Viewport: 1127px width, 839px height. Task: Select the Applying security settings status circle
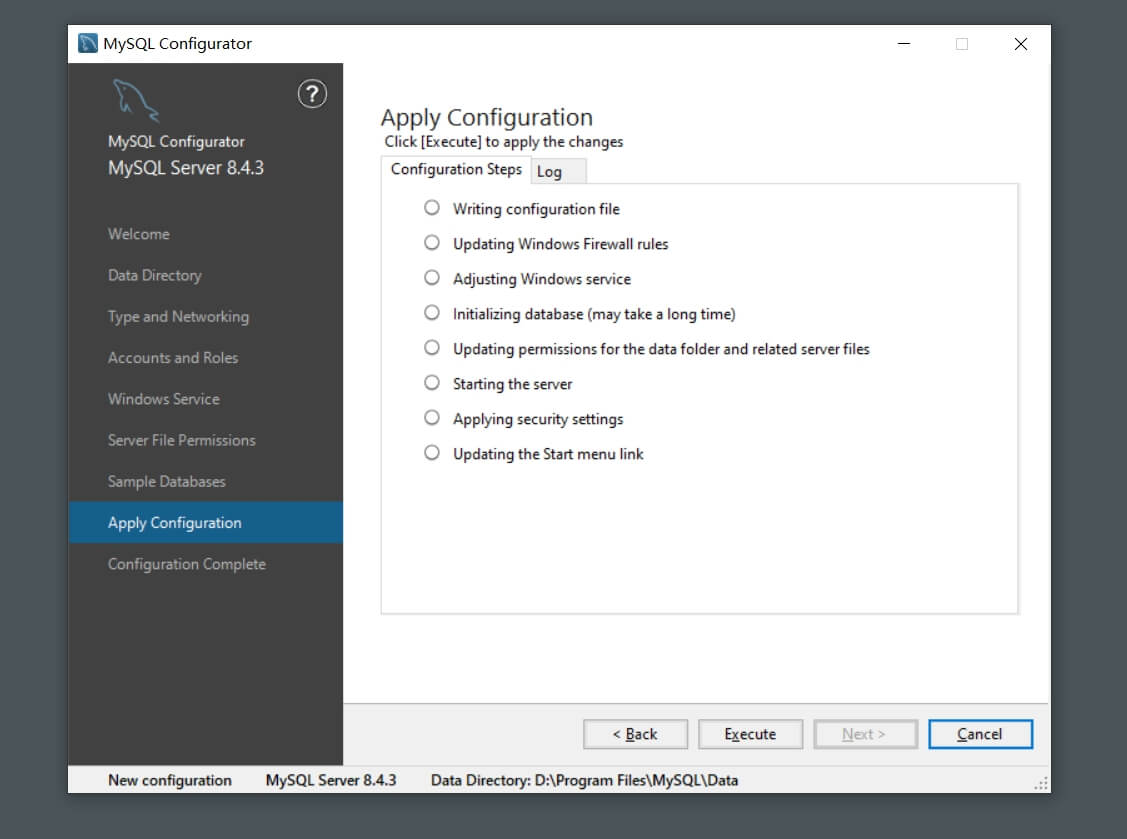pyautogui.click(x=431, y=418)
